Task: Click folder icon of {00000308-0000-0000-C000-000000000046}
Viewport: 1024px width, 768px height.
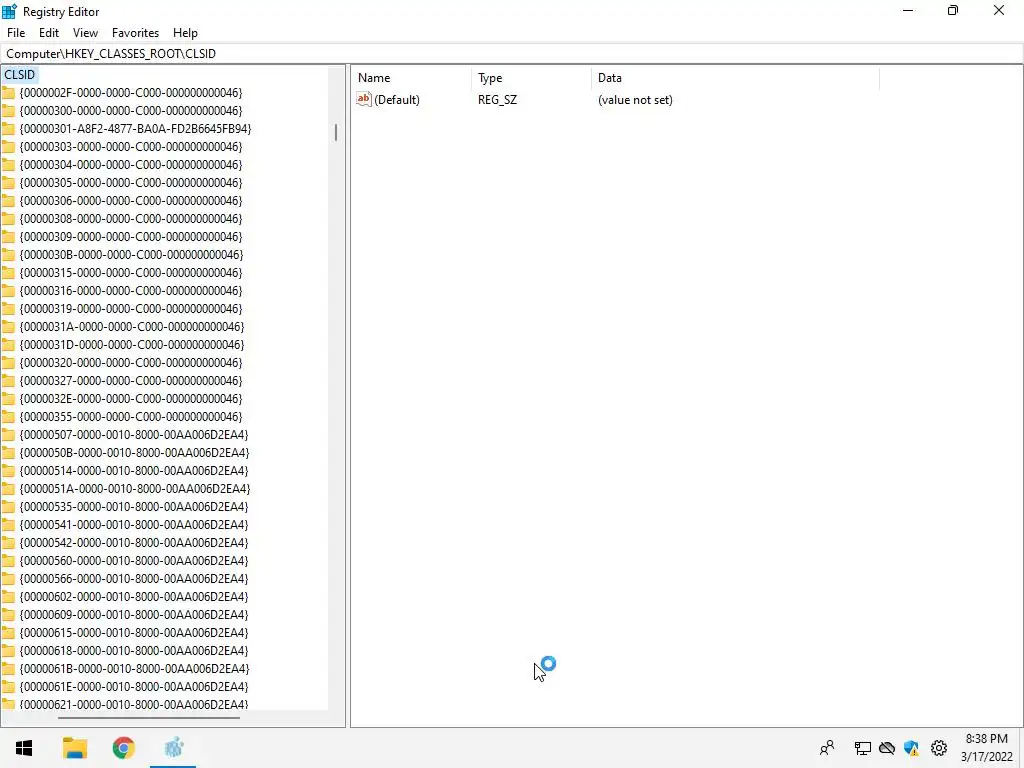Action: click(x=8, y=219)
